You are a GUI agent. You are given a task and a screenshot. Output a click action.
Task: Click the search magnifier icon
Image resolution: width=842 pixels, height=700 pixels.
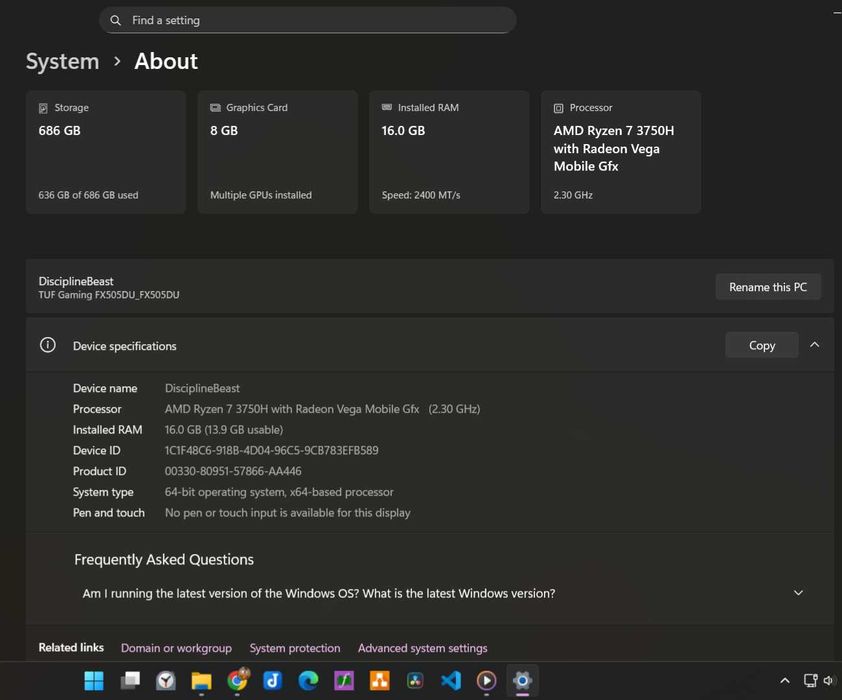[x=115, y=20]
